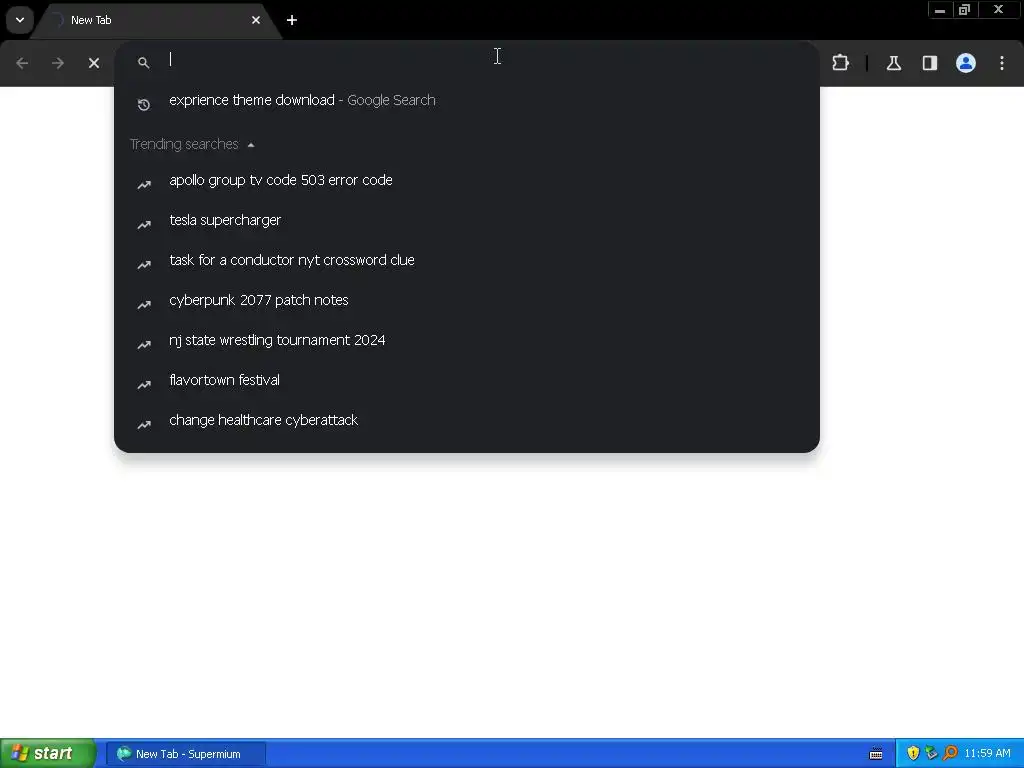Image resolution: width=1024 pixels, height=768 pixels.
Task: Open Chrome Labs flask icon
Action: pyautogui.click(x=894, y=63)
